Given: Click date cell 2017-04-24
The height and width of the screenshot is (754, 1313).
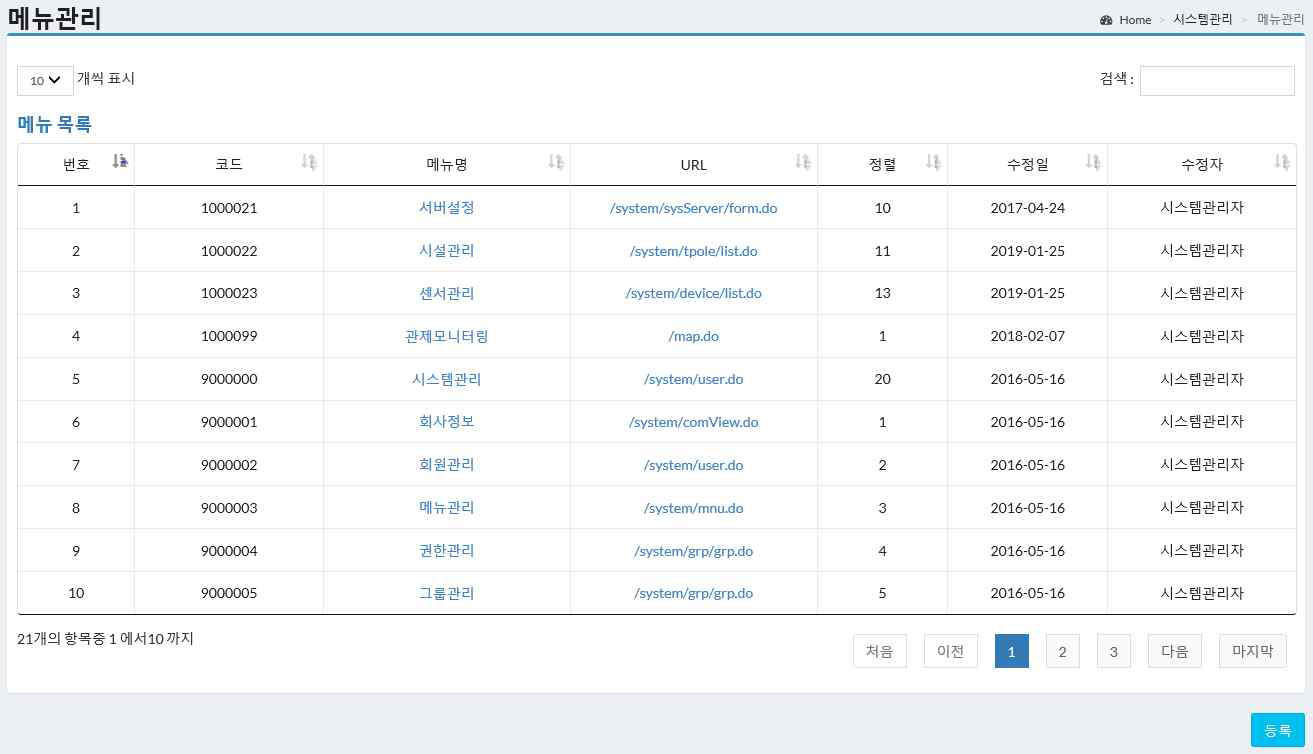Looking at the screenshot, I should coord(1028,208).
